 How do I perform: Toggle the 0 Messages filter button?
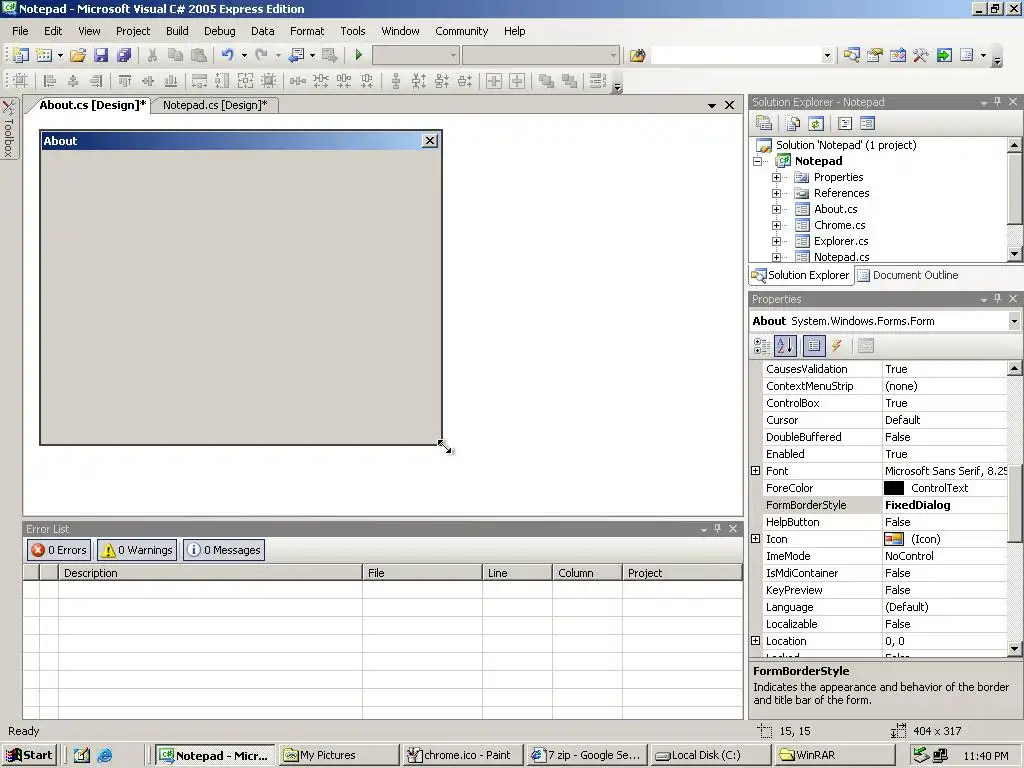pyautogui.click(x=224, y=550)
